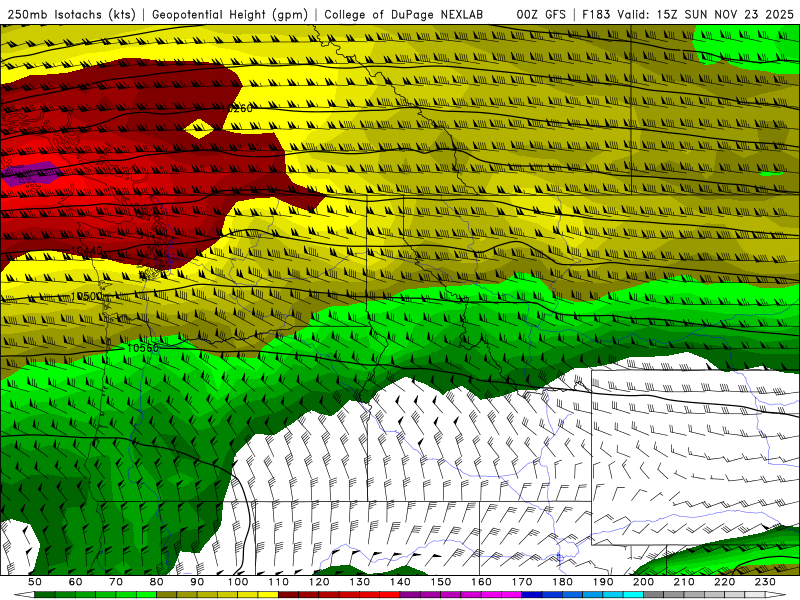Image resolution: width=800 pixels, height=600 pixels.
Task: Click the 230 value on the legend scale
Action: pyautogui.click(x=765, y=582)
